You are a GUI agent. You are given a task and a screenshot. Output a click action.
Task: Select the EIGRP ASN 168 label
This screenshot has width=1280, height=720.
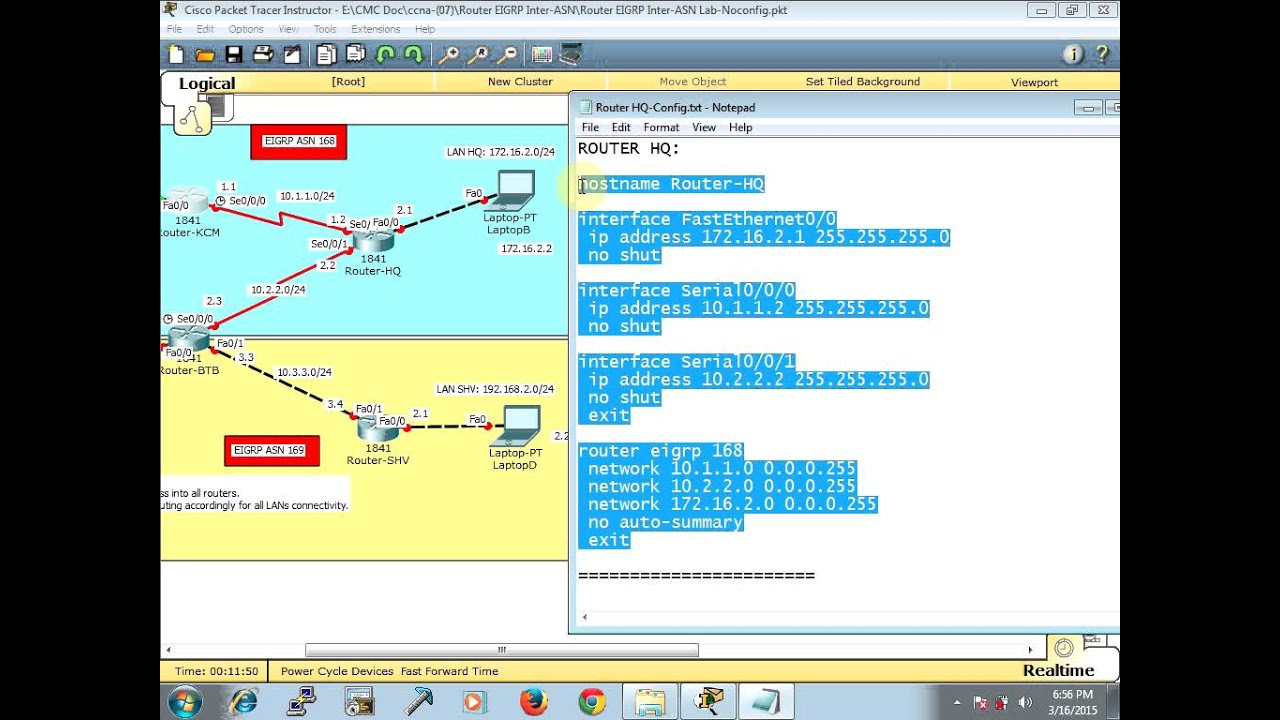[x=299, y=141]
